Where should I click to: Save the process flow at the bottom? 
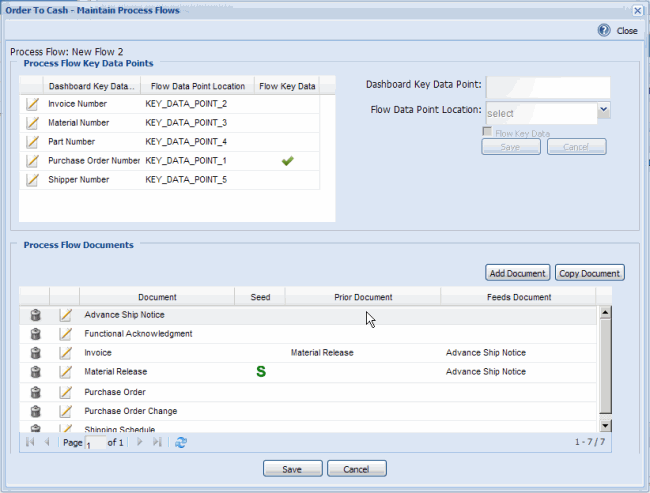(x=292, y=469)
